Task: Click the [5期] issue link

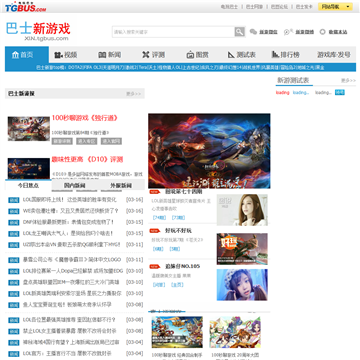Action: 175,249
